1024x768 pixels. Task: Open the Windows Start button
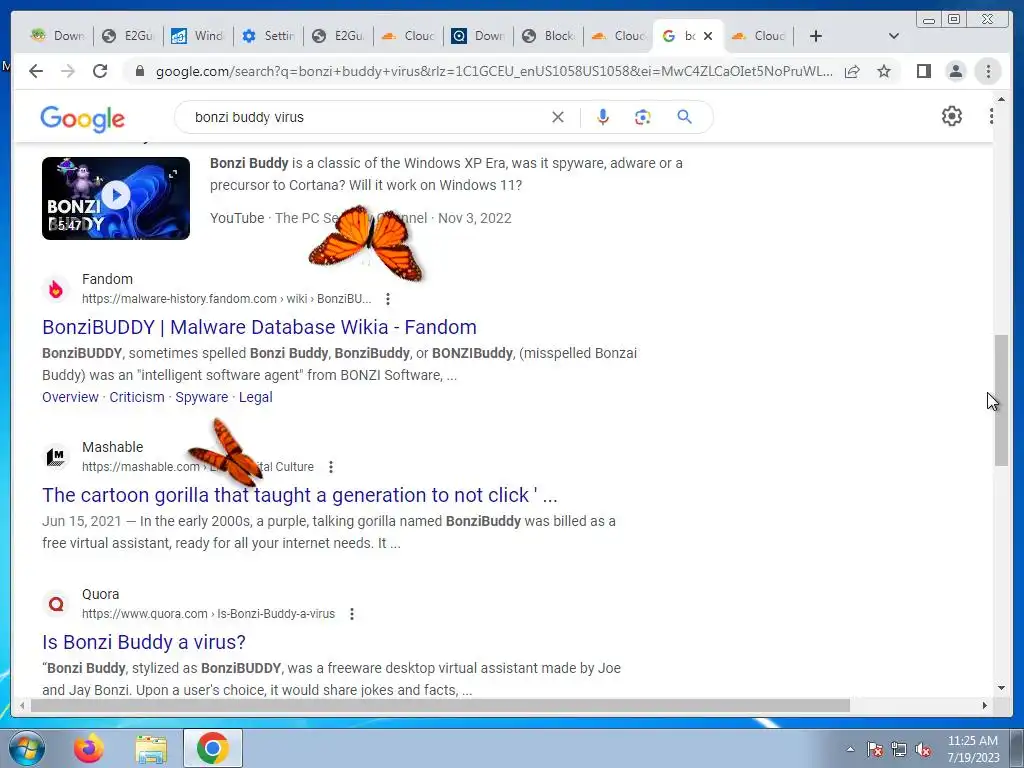pos(26,748)
